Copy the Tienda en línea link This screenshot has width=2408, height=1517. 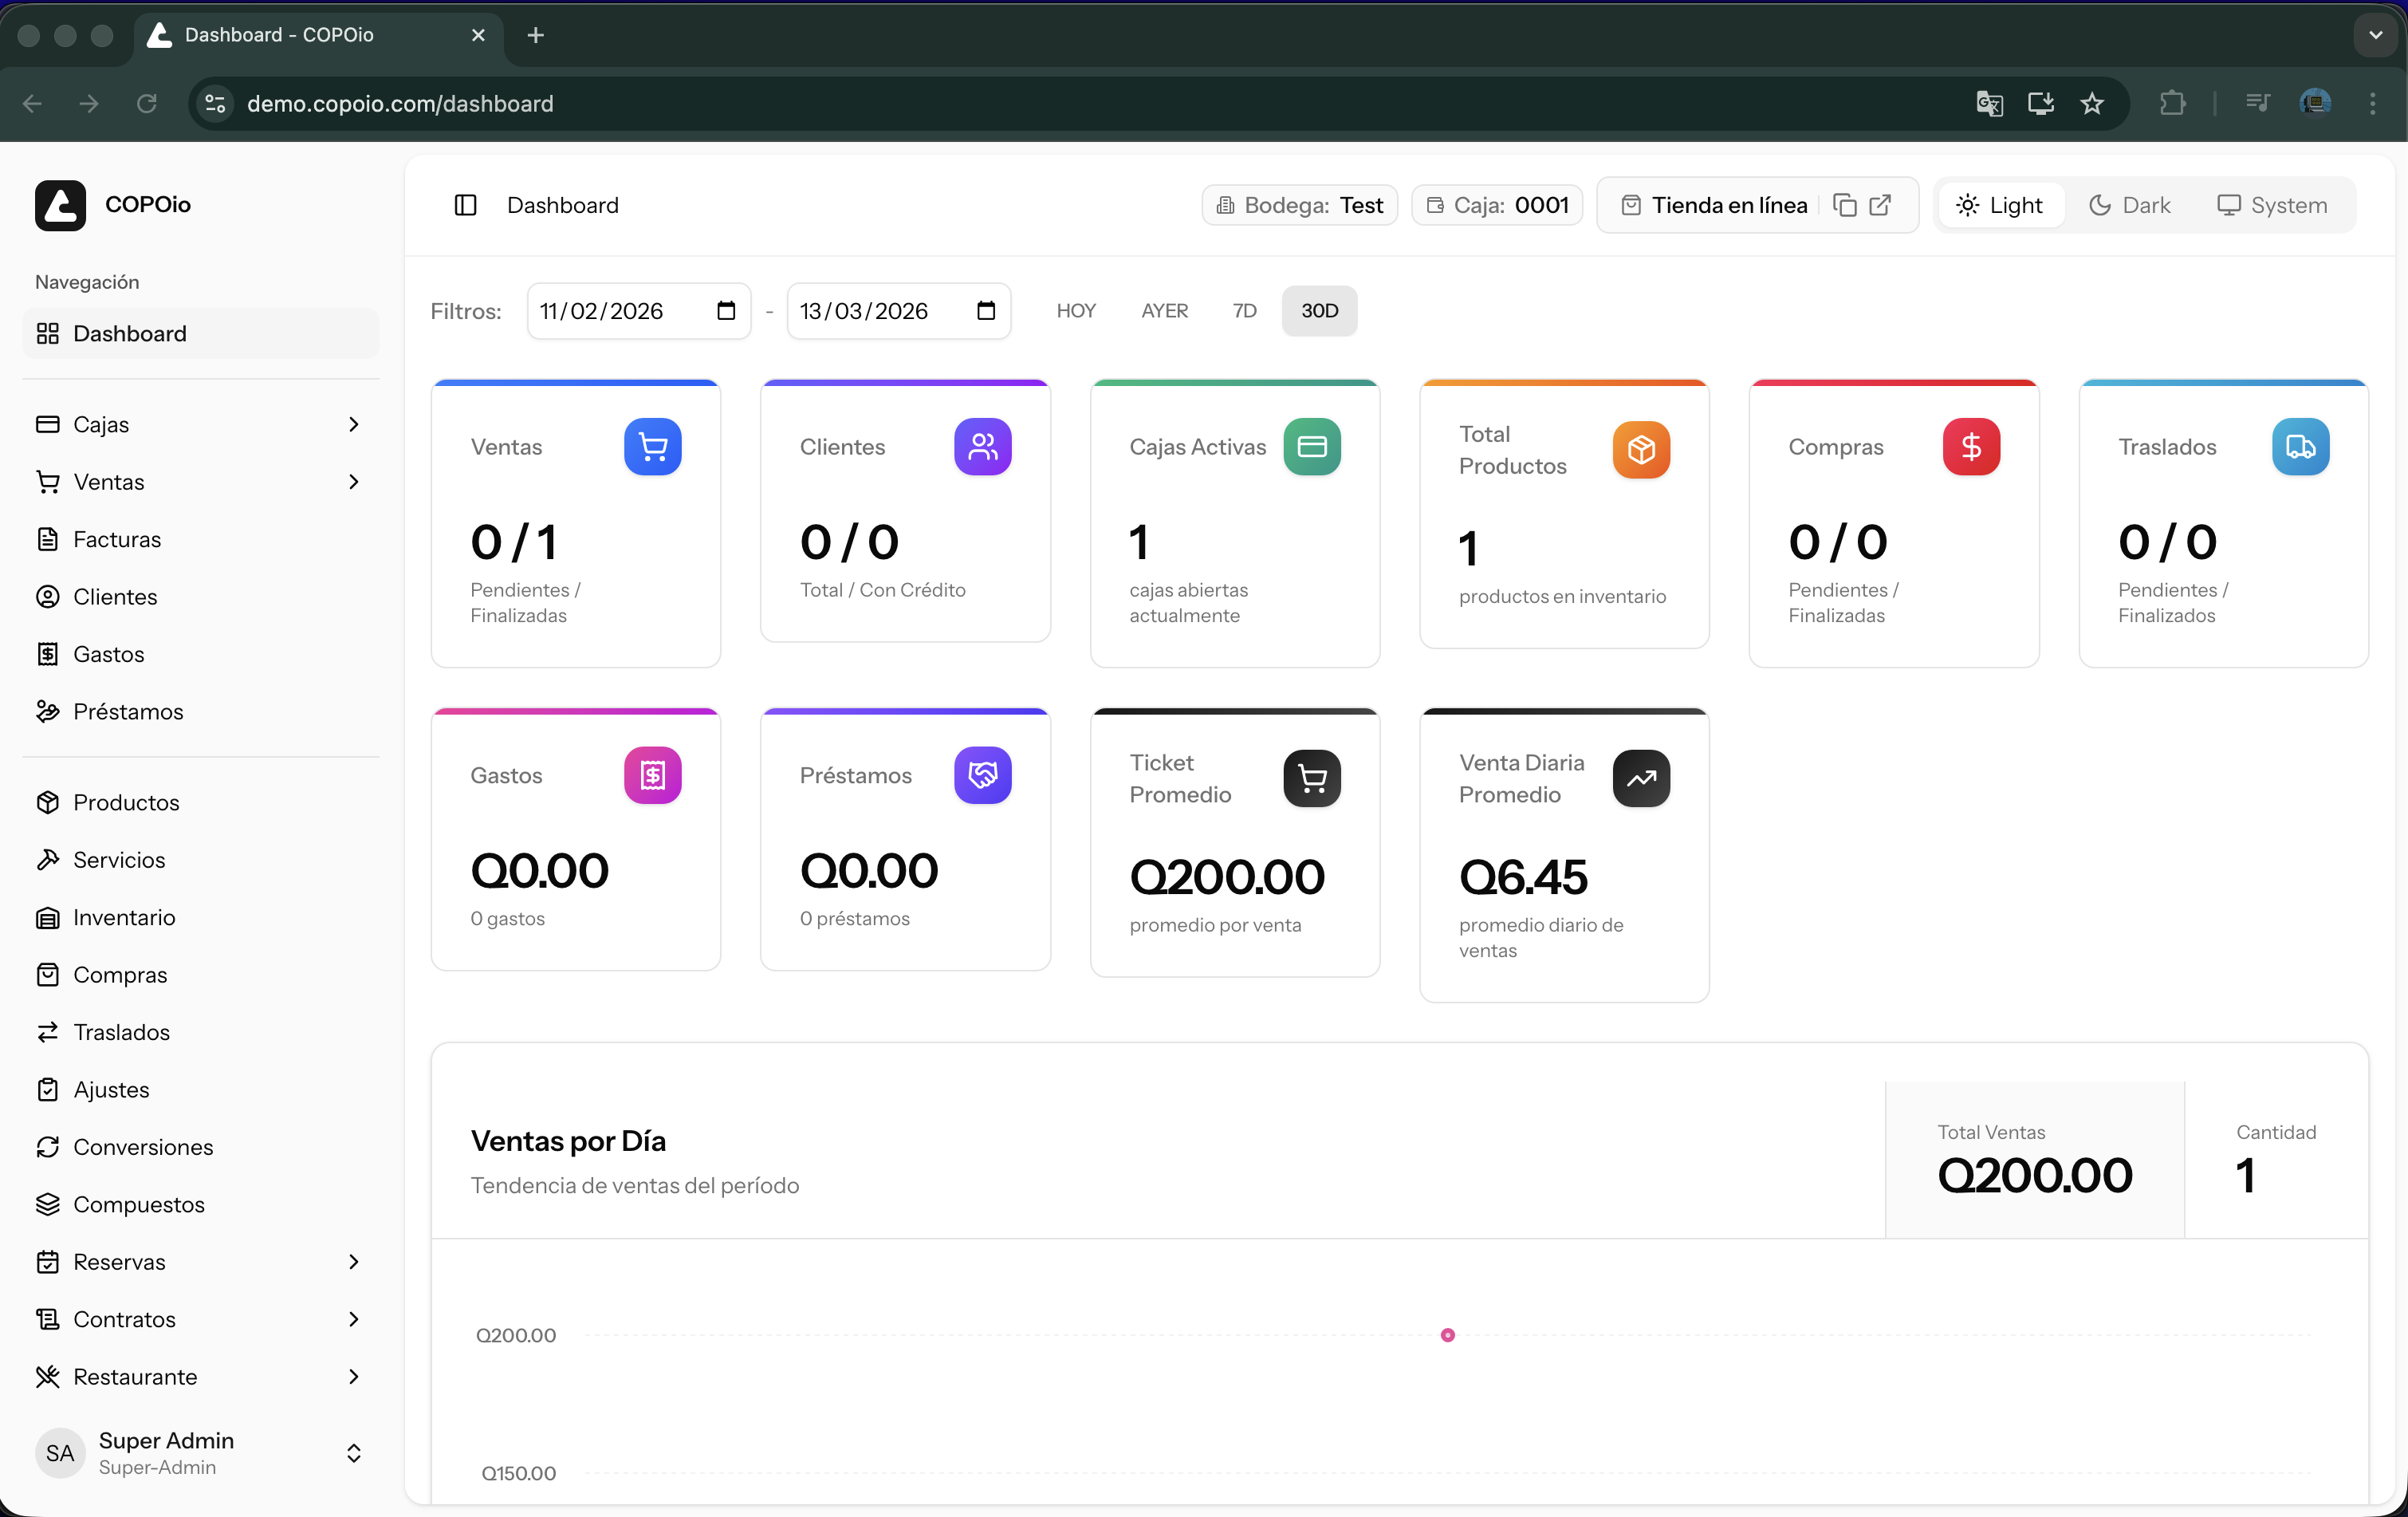(x=1844, y=205)
